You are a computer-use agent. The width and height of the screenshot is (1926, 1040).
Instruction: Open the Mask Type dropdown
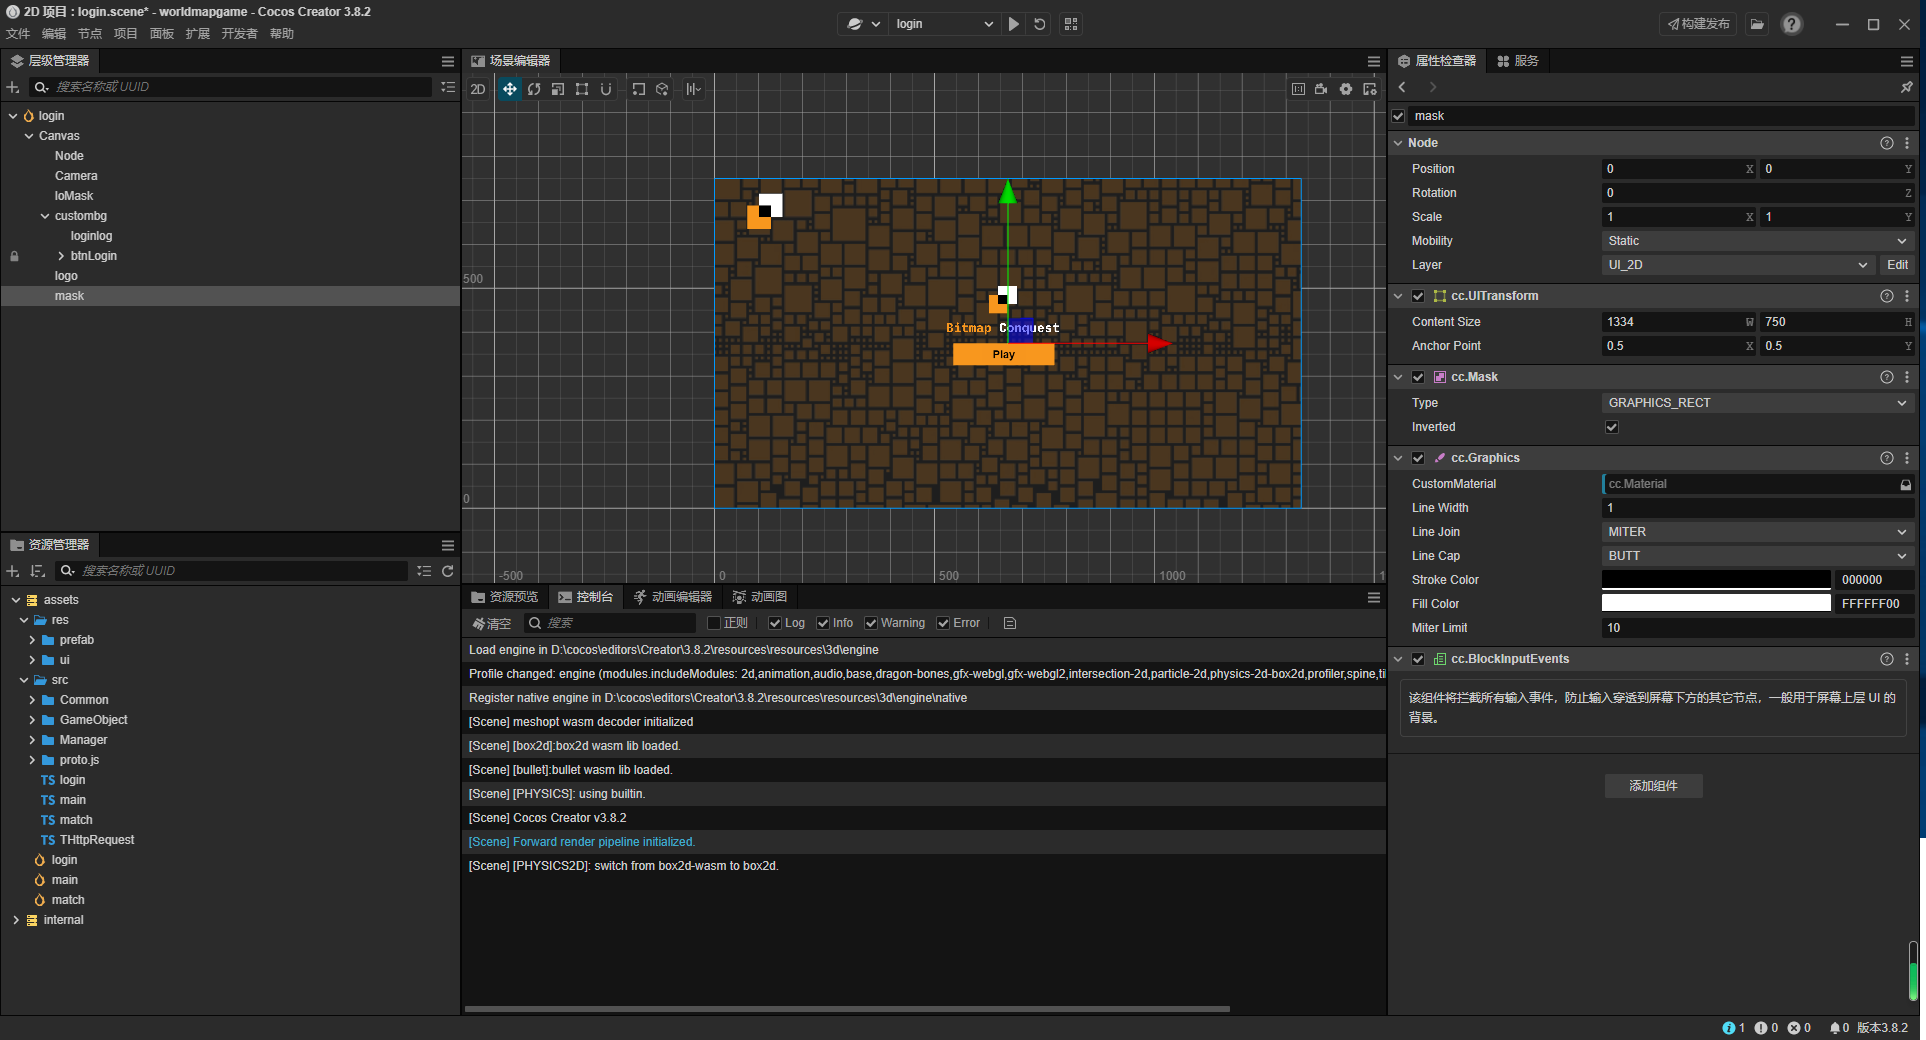[x=1756, y=403]
